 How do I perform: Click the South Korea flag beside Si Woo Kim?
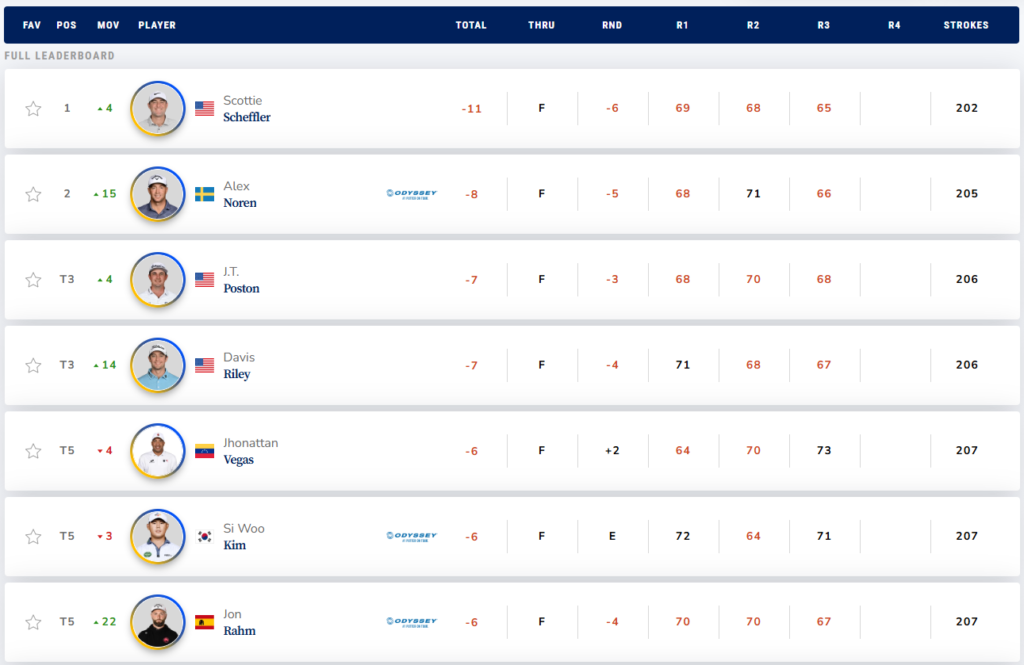[x=204, y=537]
